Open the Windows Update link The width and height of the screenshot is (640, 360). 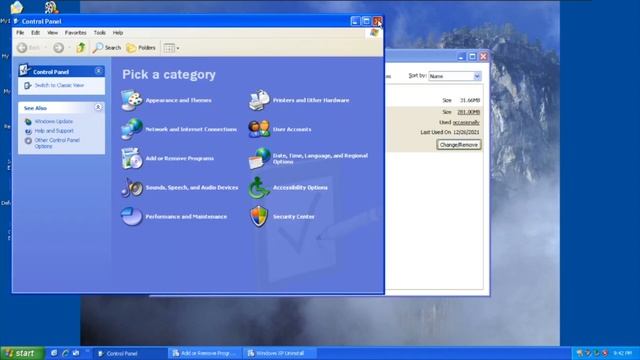[54, 121]
